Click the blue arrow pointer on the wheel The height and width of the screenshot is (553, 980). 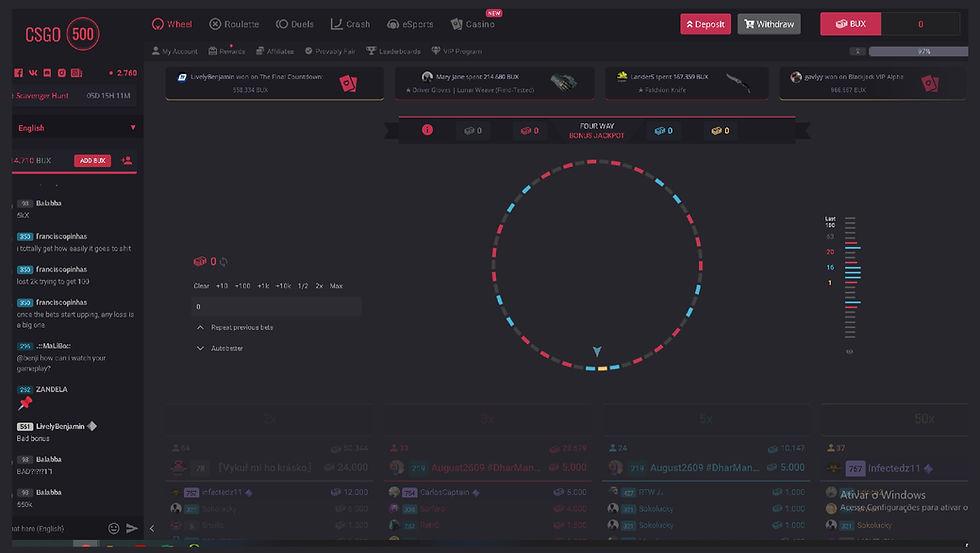(597, 351)
